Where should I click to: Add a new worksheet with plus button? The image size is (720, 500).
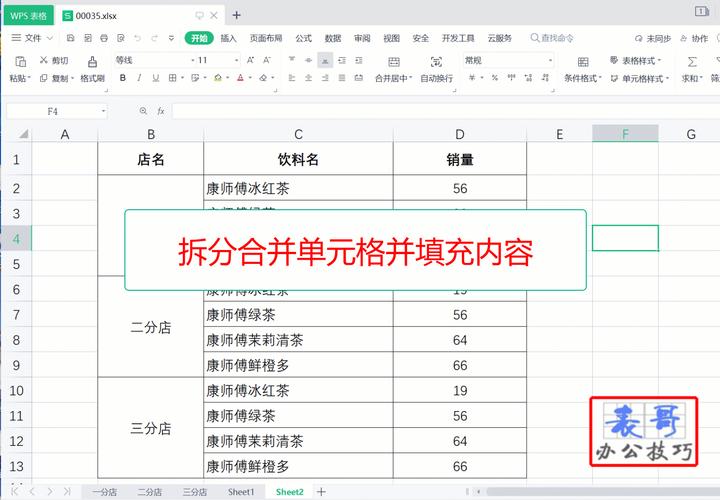click(x=321, y=492)
